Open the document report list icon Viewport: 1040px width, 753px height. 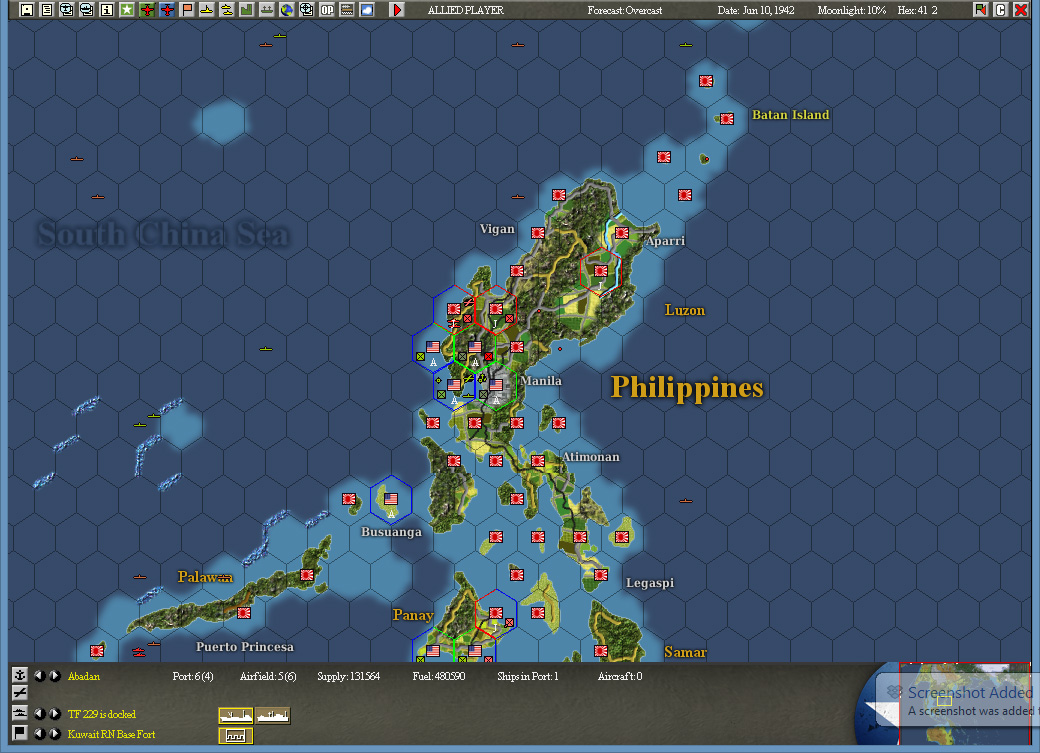coord(46,9)
